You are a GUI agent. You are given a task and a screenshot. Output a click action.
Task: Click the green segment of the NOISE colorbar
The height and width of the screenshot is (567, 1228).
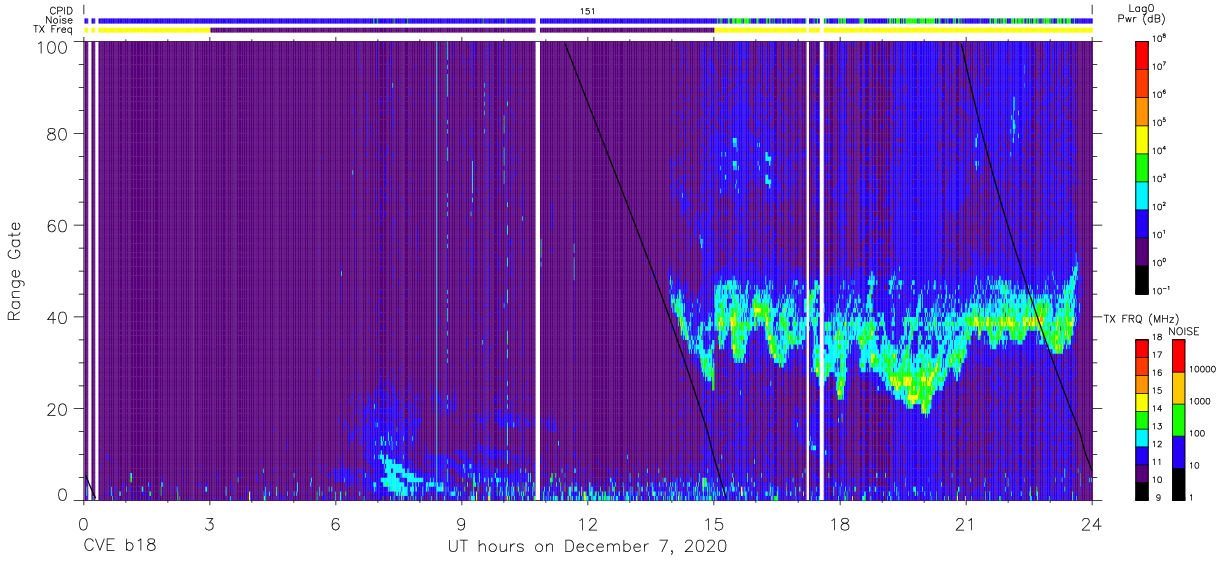tap(1178, 420)
